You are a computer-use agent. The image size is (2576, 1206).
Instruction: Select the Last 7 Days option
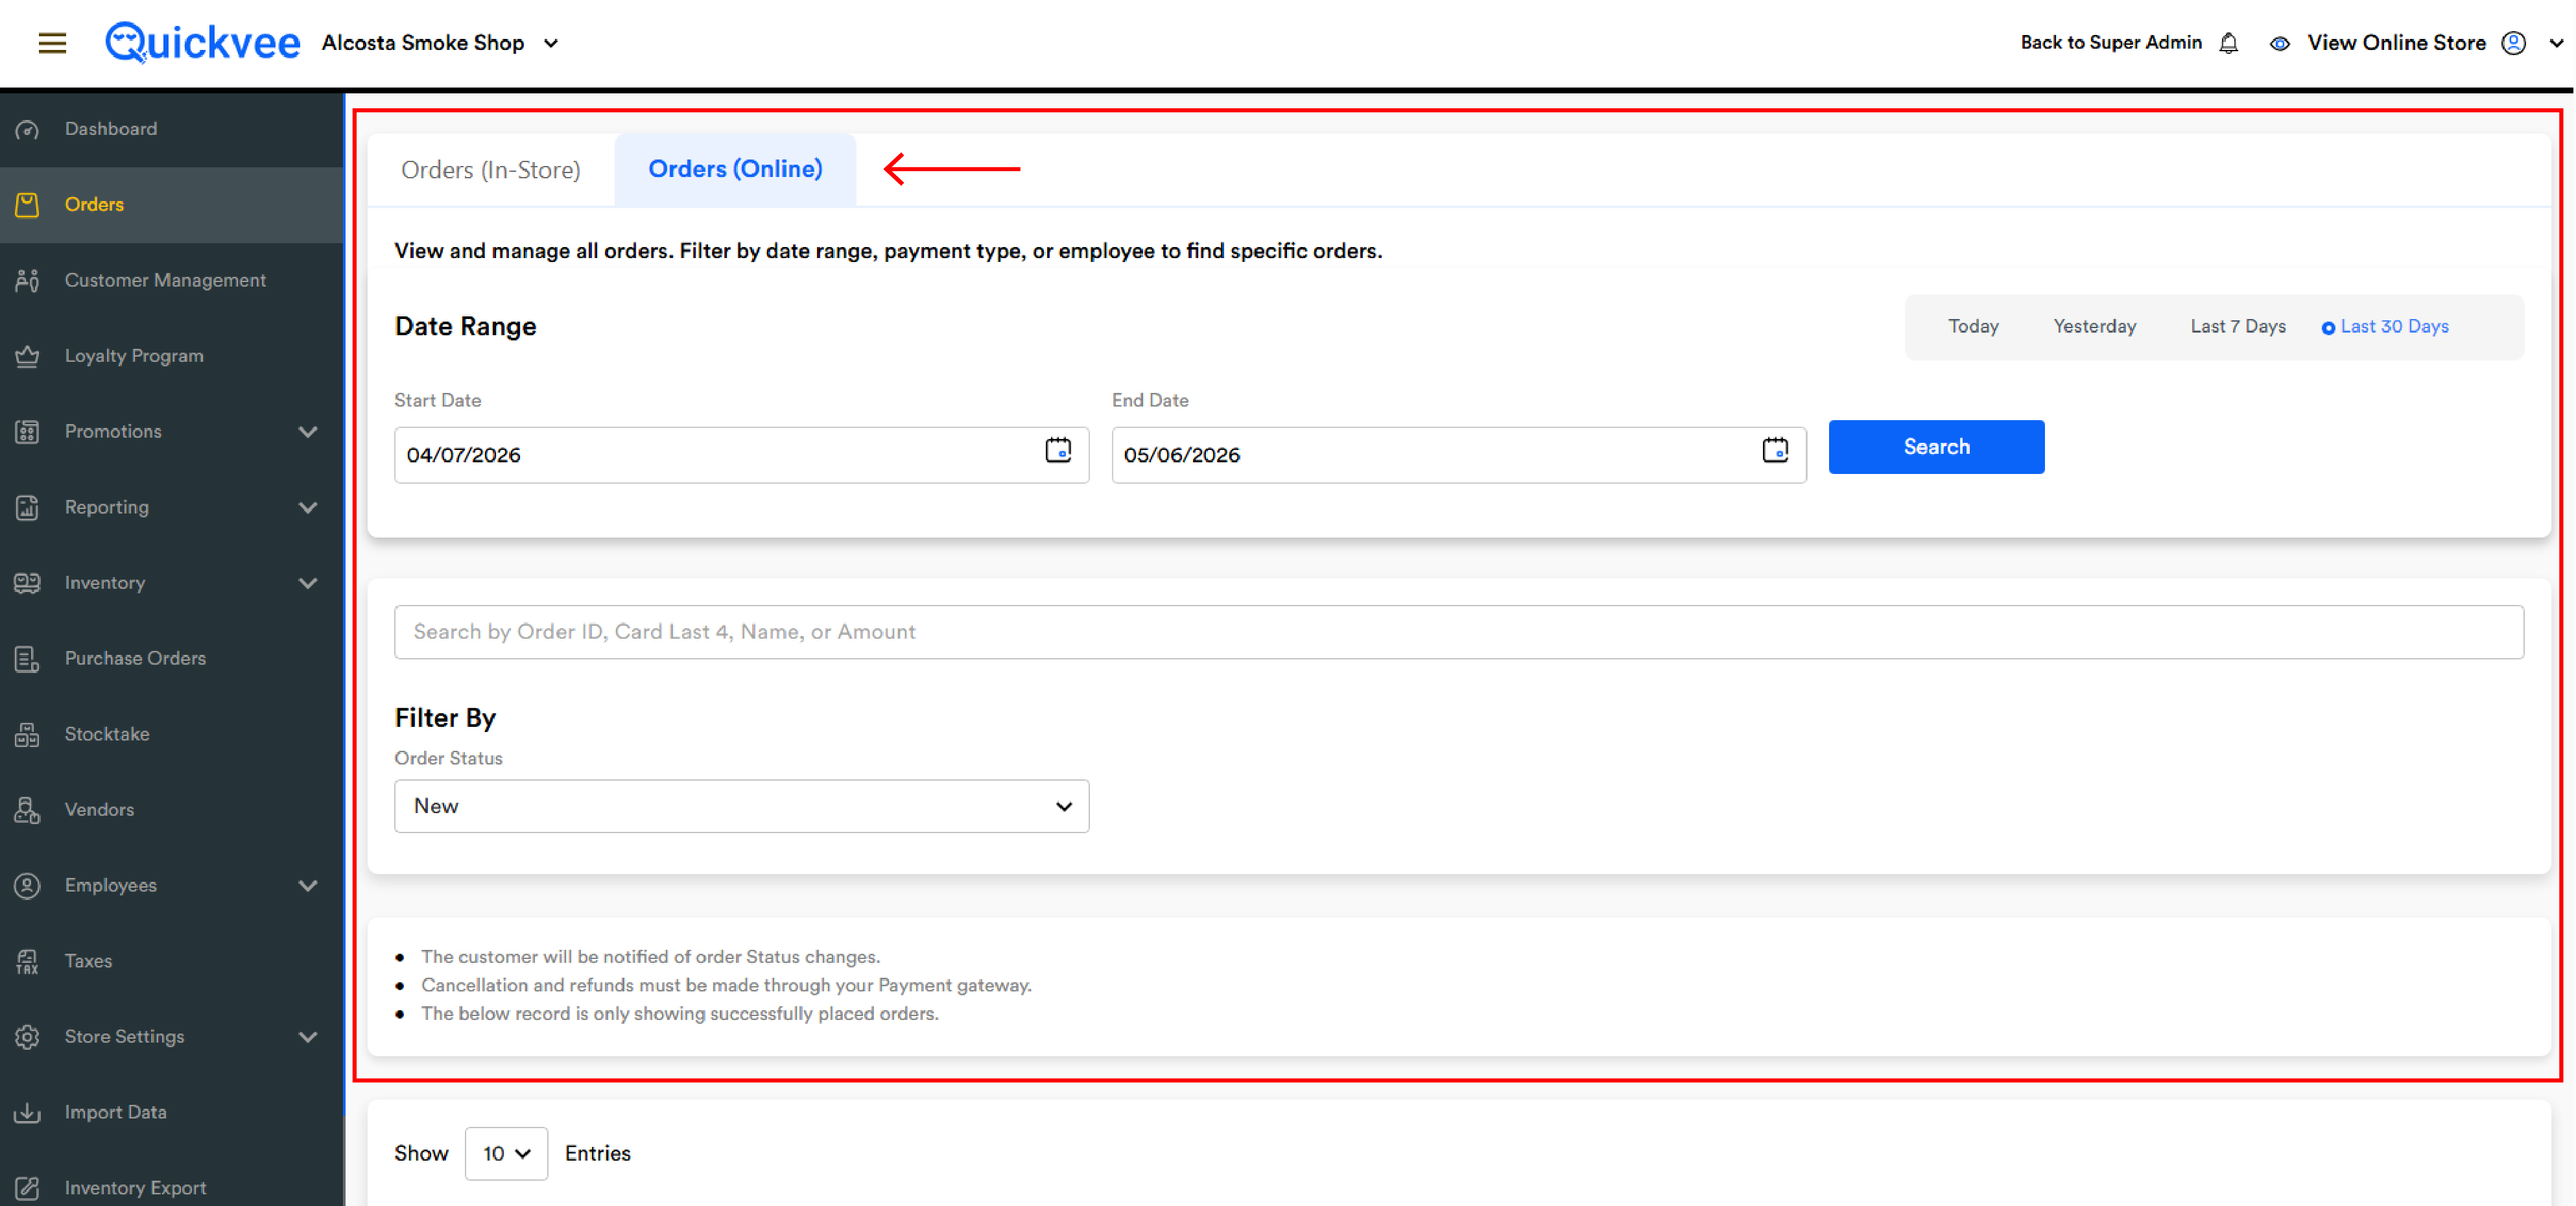pyautogui.click(x=2237, y=327)
